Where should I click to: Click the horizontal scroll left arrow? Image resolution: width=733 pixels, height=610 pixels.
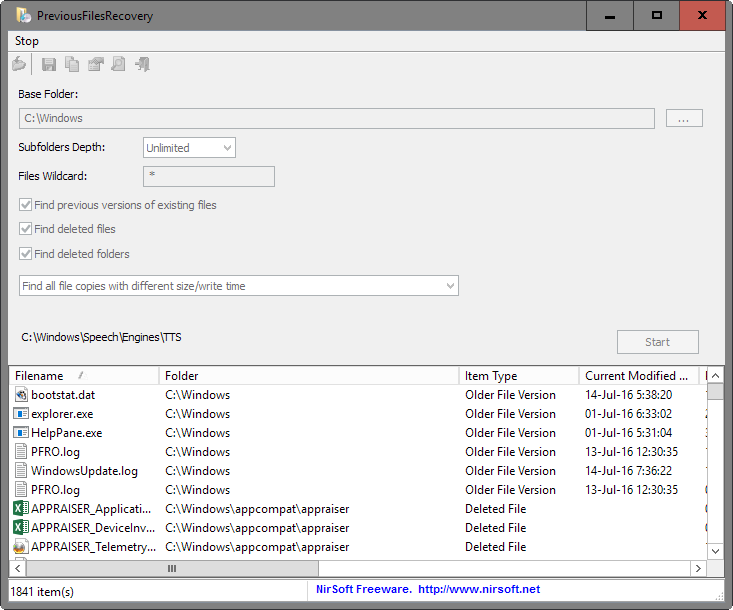pyautogui.click(x=18, y=568)
